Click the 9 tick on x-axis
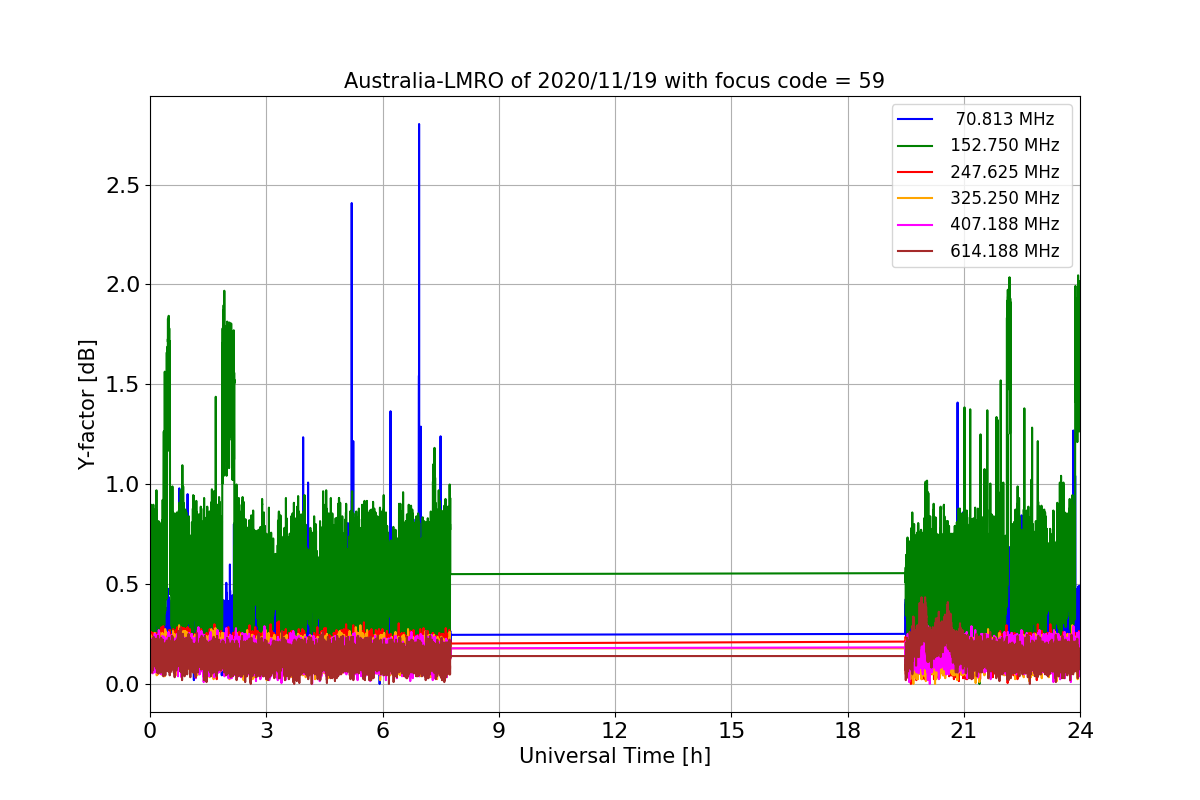Image resolution: width=1200 pixels, height=800 pixels. tap(499, 731)
